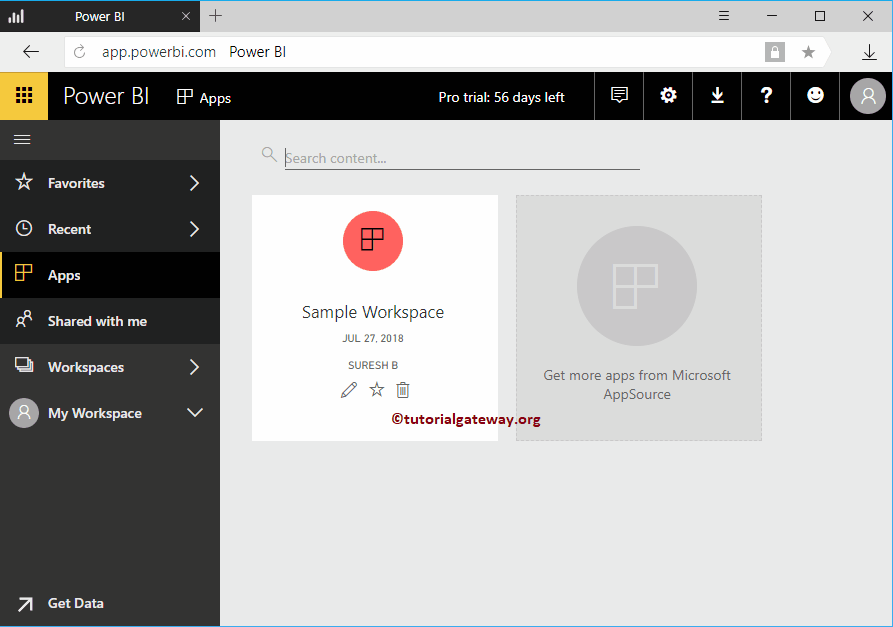893x627 pixels.
Task: Click the lock icon in address bar
Action: point(775,52)
